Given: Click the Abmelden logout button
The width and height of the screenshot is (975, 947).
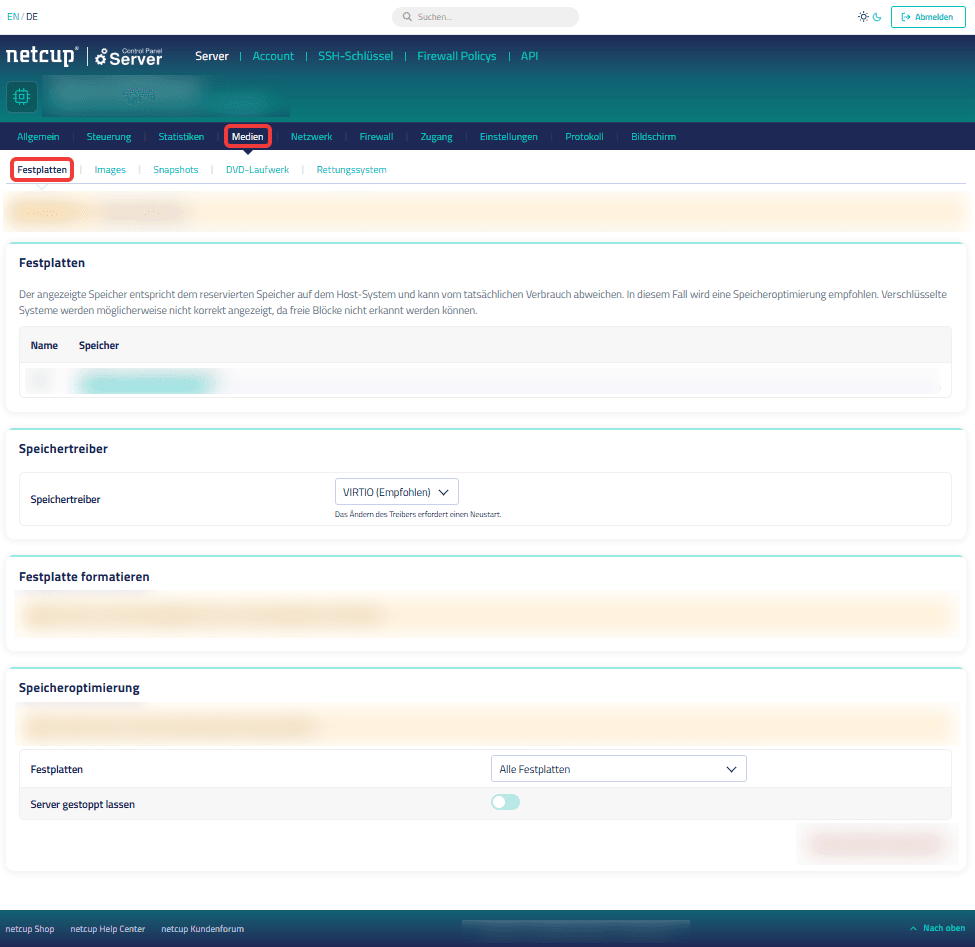Looking at the screenshot, I should [928, 17].
